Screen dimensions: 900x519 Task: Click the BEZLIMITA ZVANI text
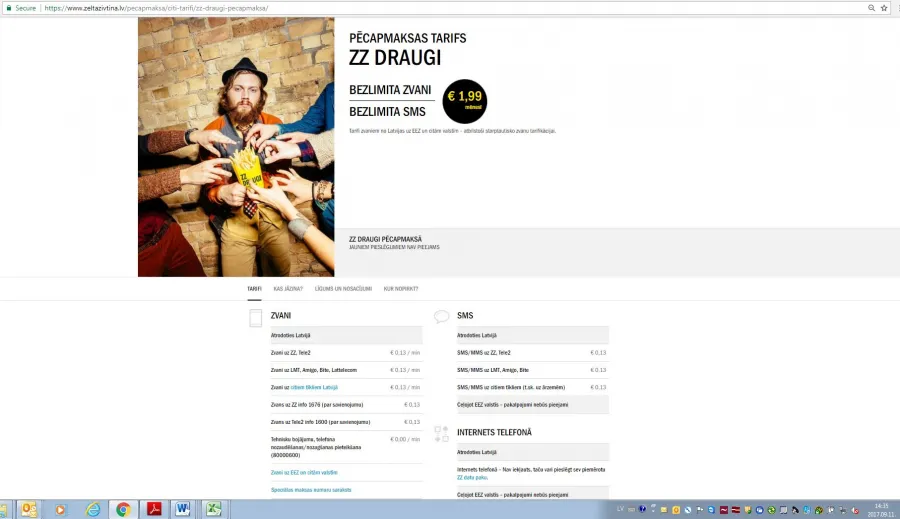coord(390,90)
